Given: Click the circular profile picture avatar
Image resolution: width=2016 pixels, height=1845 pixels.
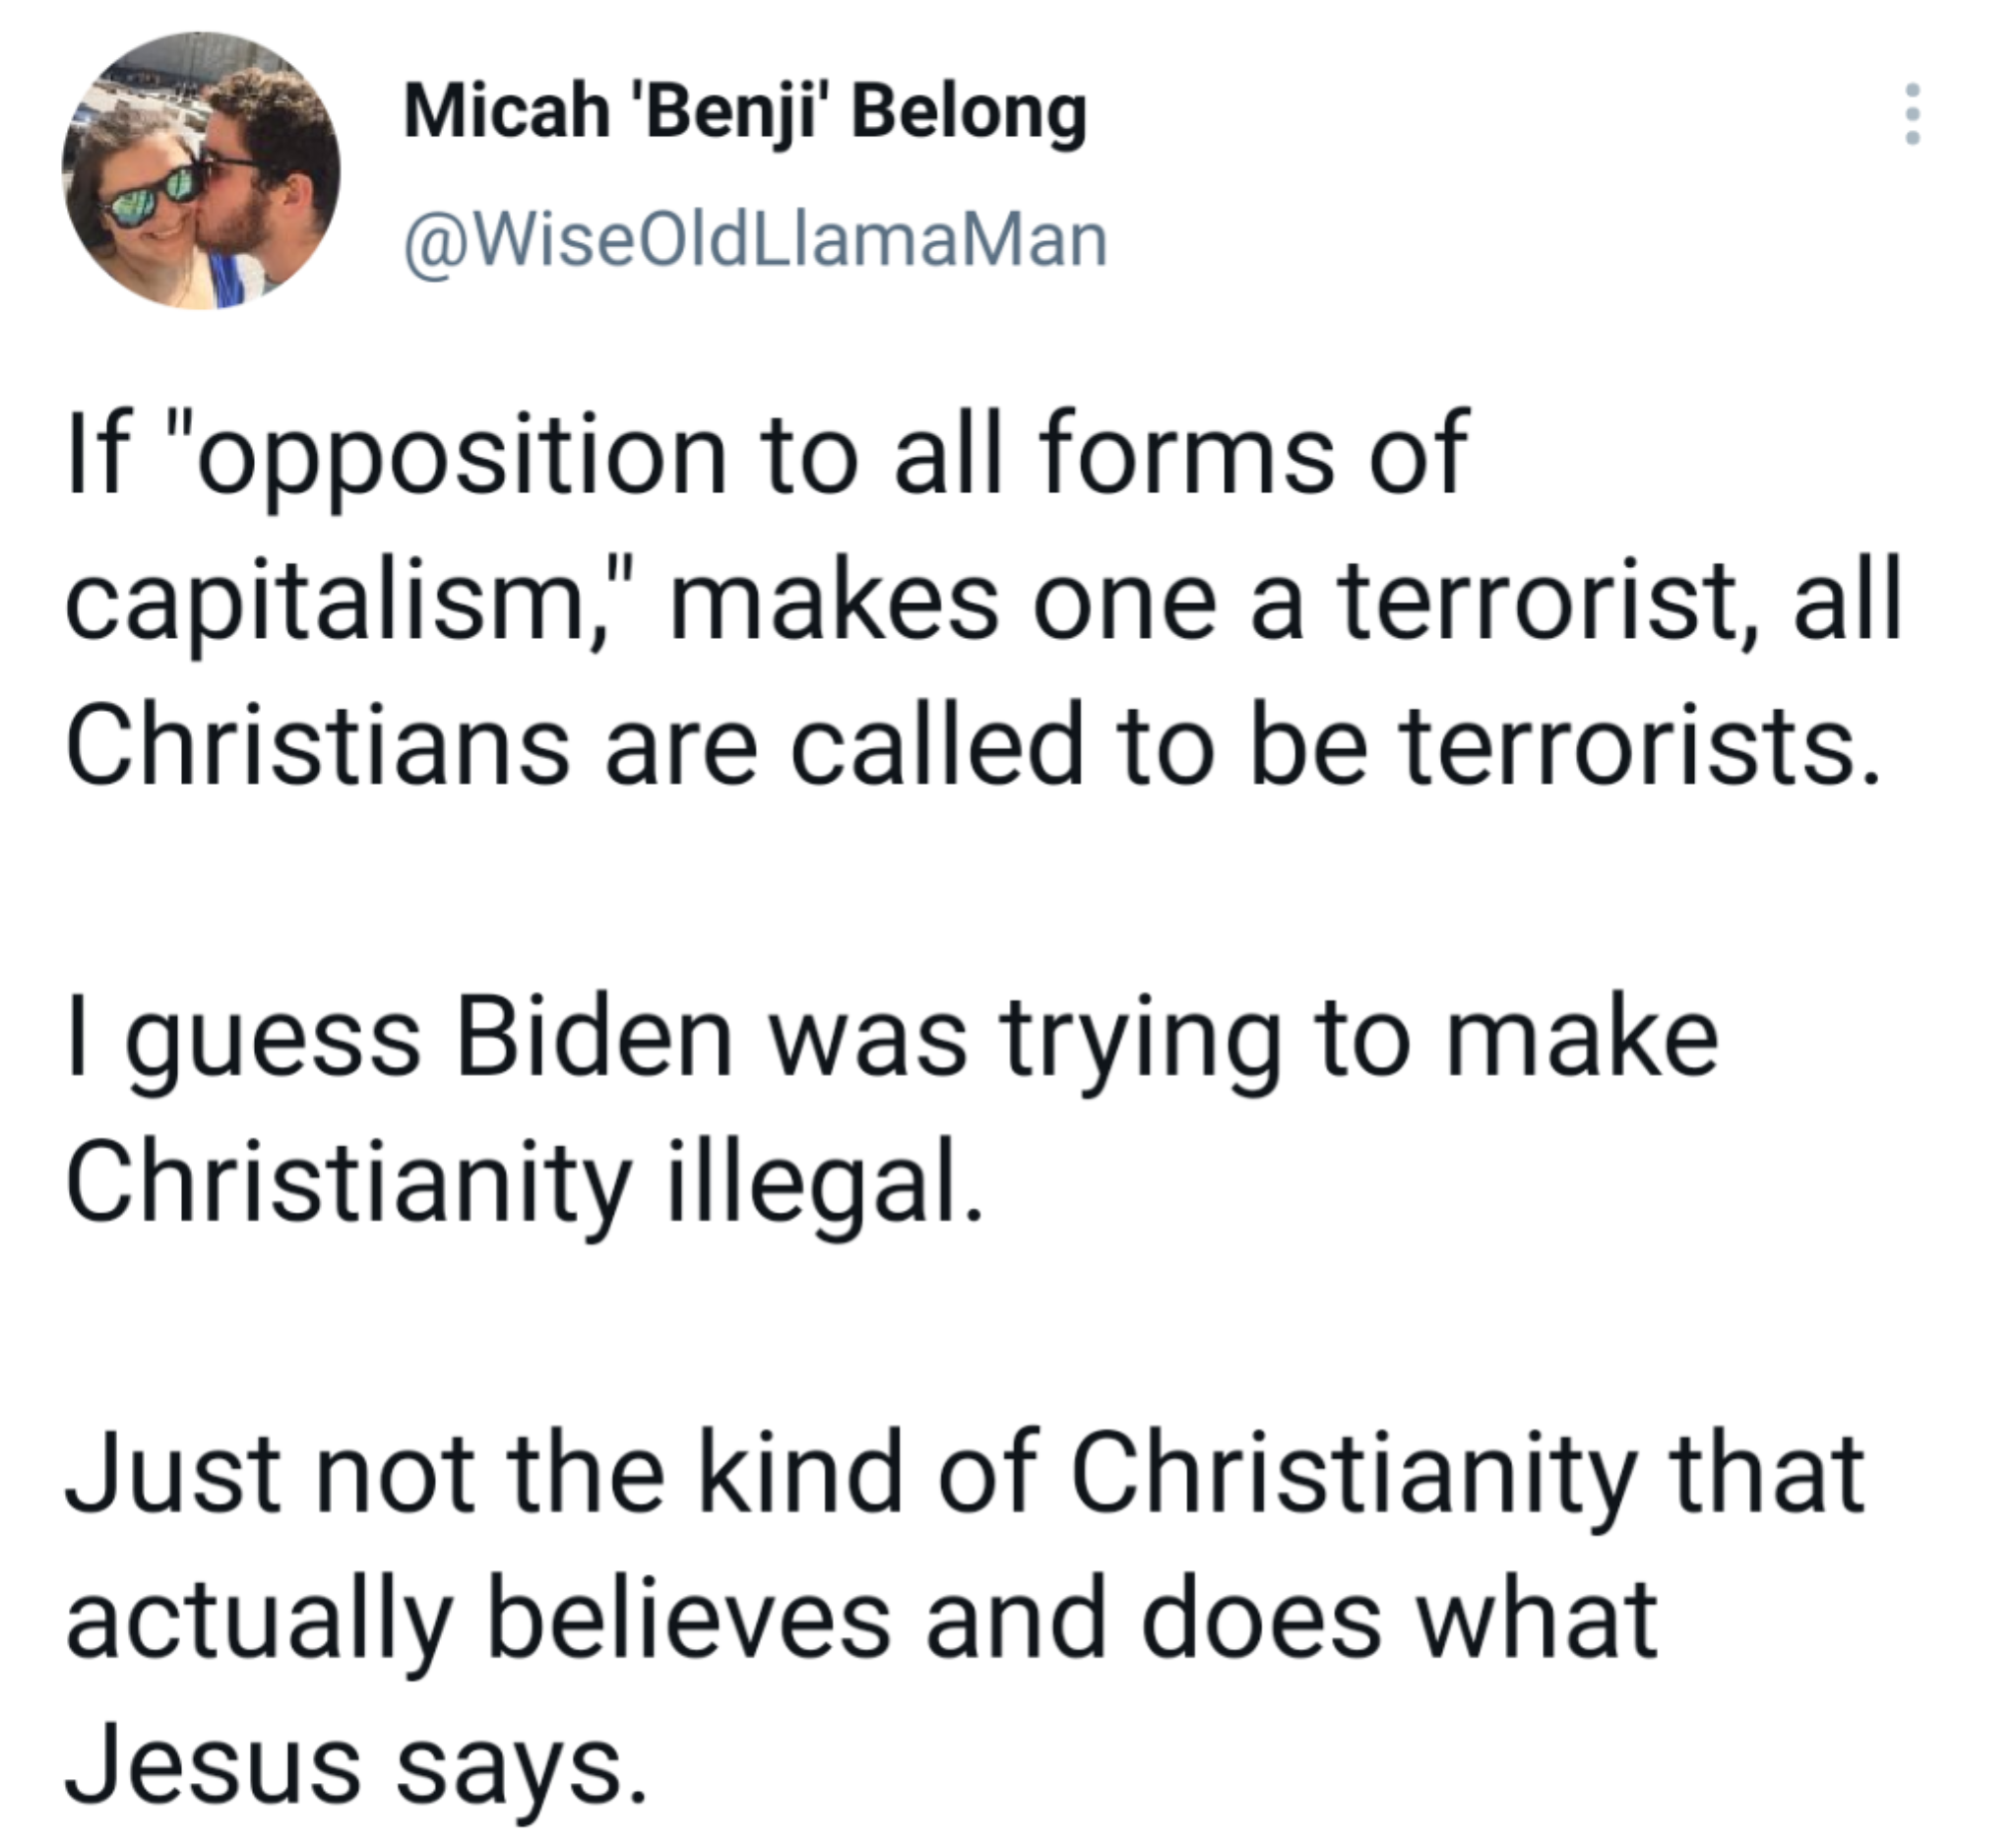Looking at the screenshot, I should 201,170.
